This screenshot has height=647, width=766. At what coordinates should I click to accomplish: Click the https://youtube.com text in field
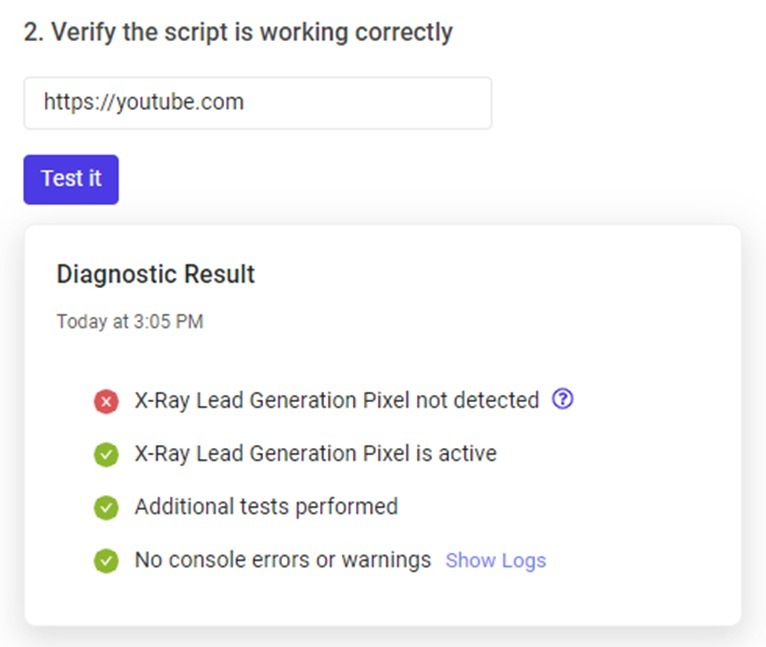tap(143, 102)
